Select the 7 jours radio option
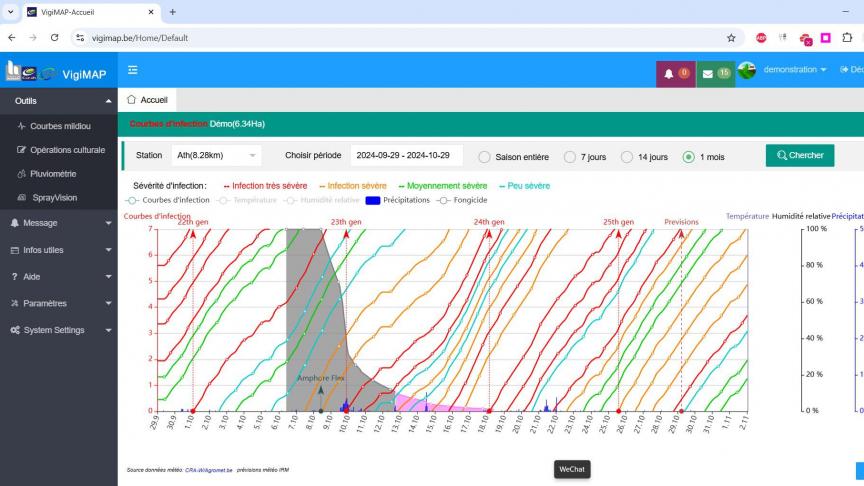864x486 pixels. point(570,157)
